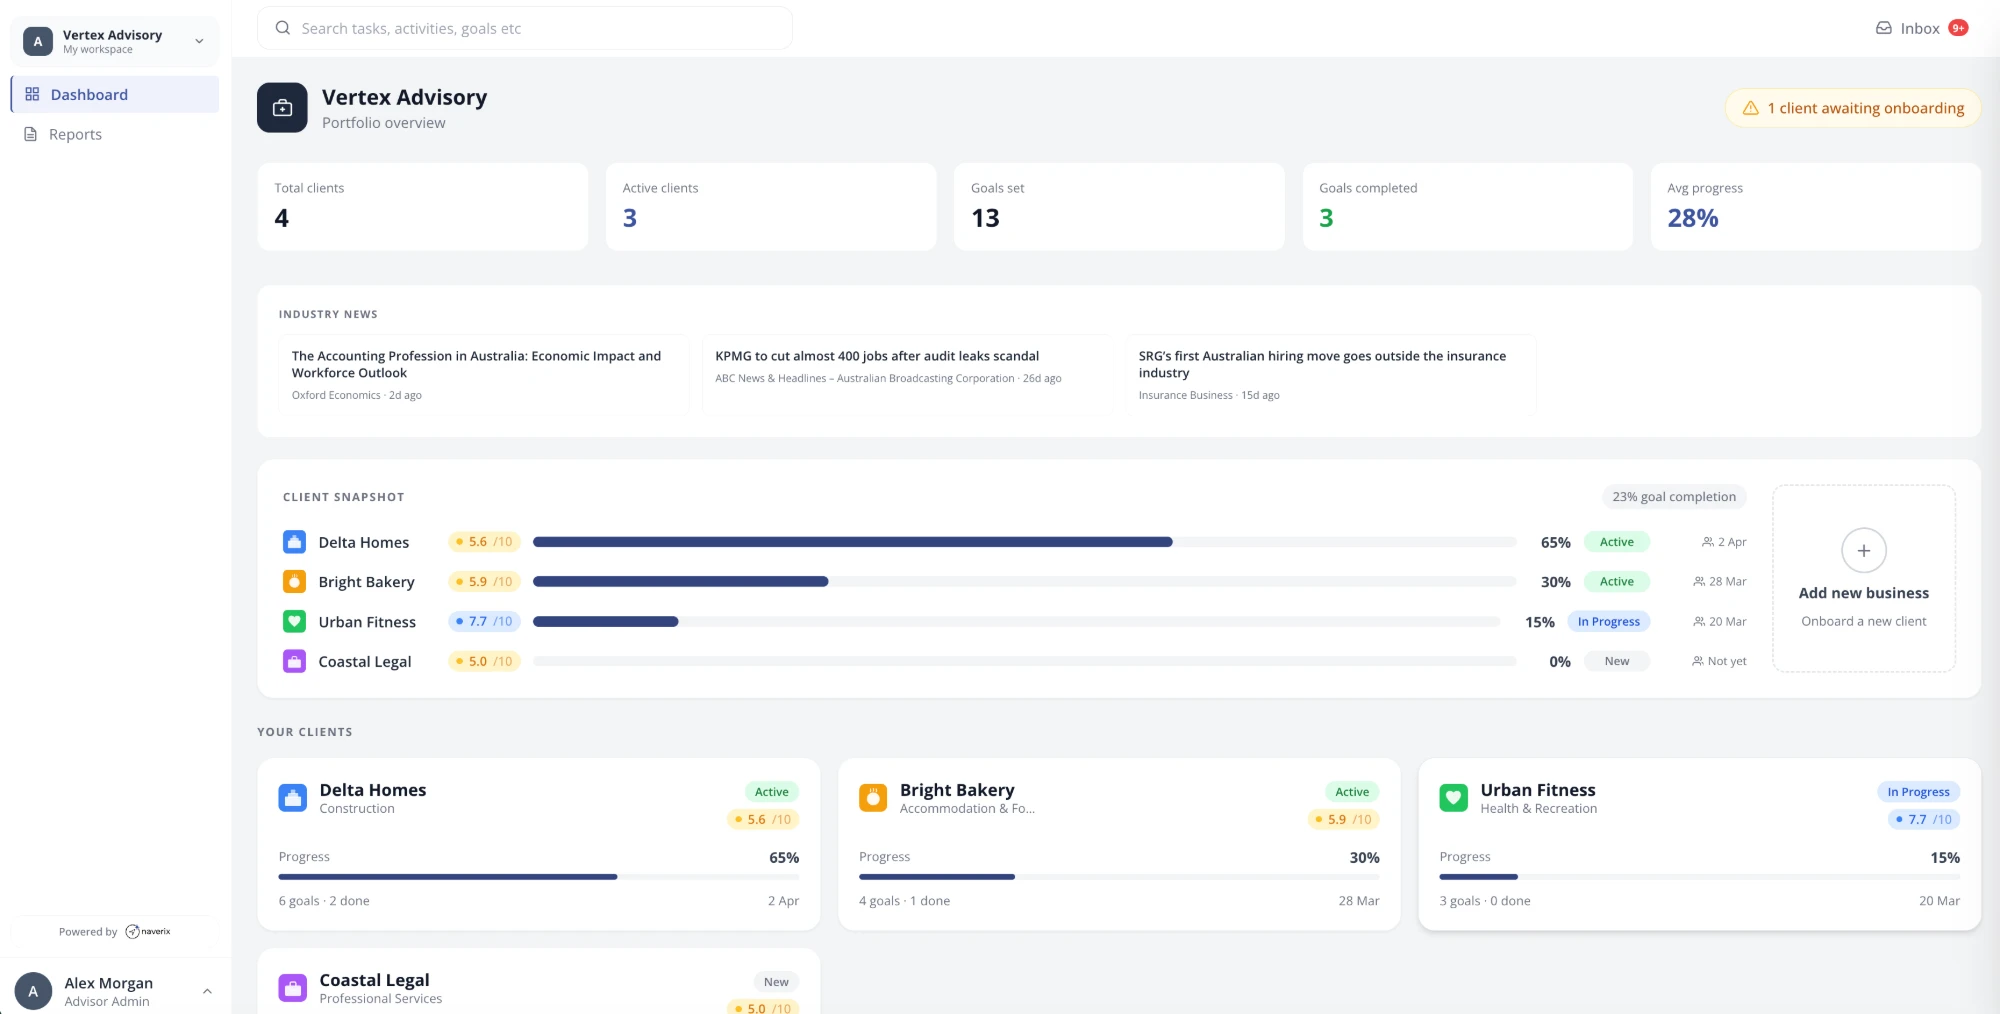Viewport: 2000px width, 1014px height.
Task: Open the KPMG job cuts news article
Action: click(x=907, y=375)
